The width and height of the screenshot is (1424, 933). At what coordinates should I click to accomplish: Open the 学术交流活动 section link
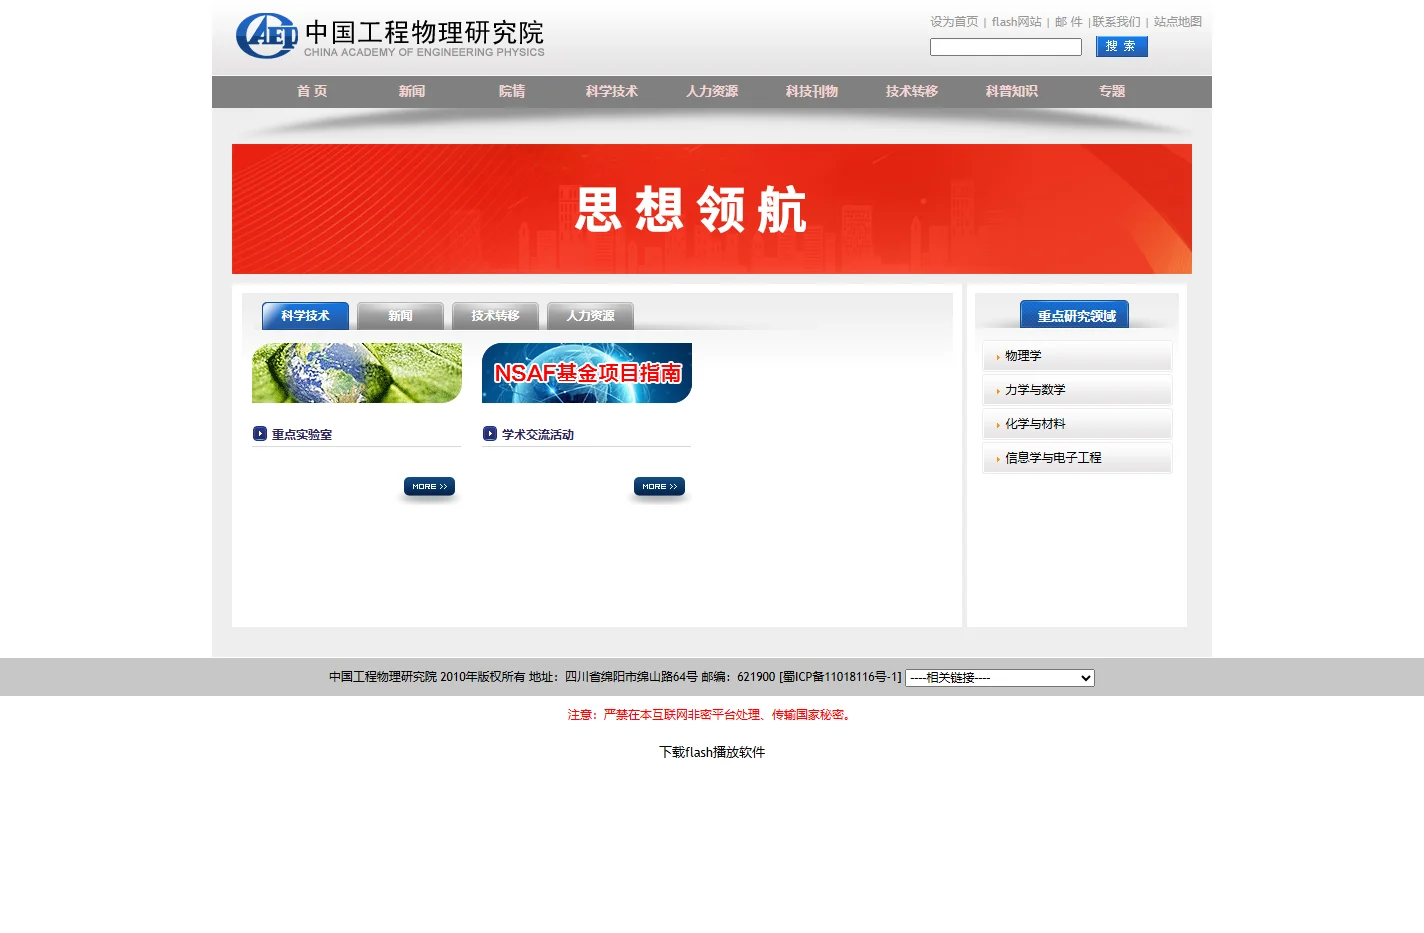pos(538,435)
